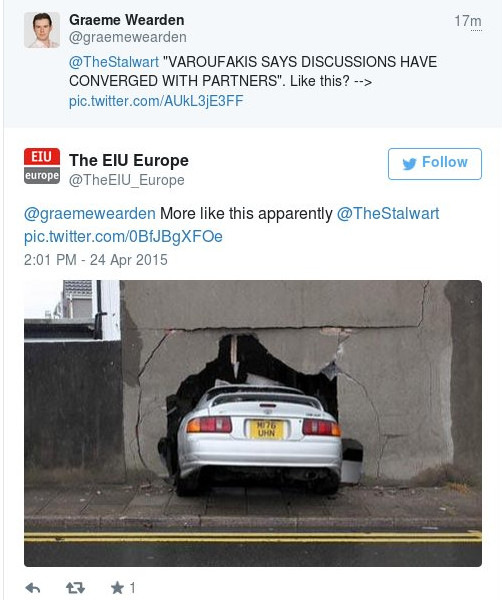The width and height of the screenshot is (502, 600).
Task: Click the @TheEIU_Europe handle
Action: pyautogui.click(x=127, y=180)
